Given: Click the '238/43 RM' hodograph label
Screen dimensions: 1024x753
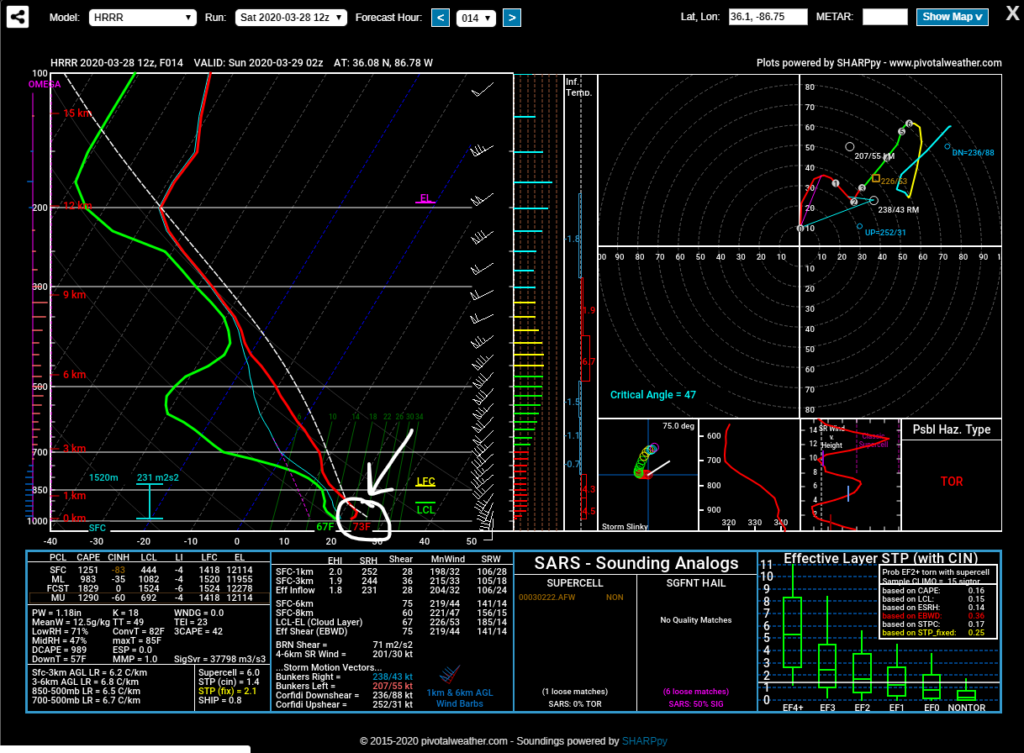Looking at the screenshot, I should point(899,210).
